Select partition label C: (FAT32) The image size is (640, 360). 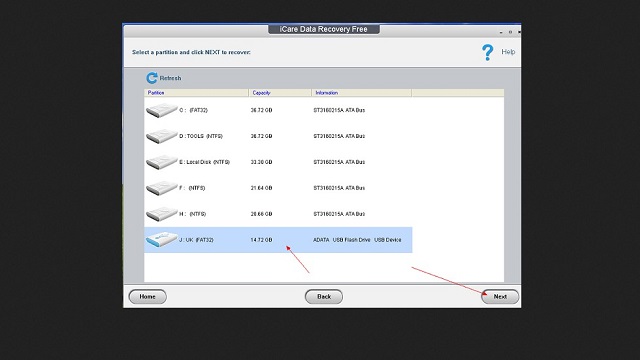(x=193, y=110)
